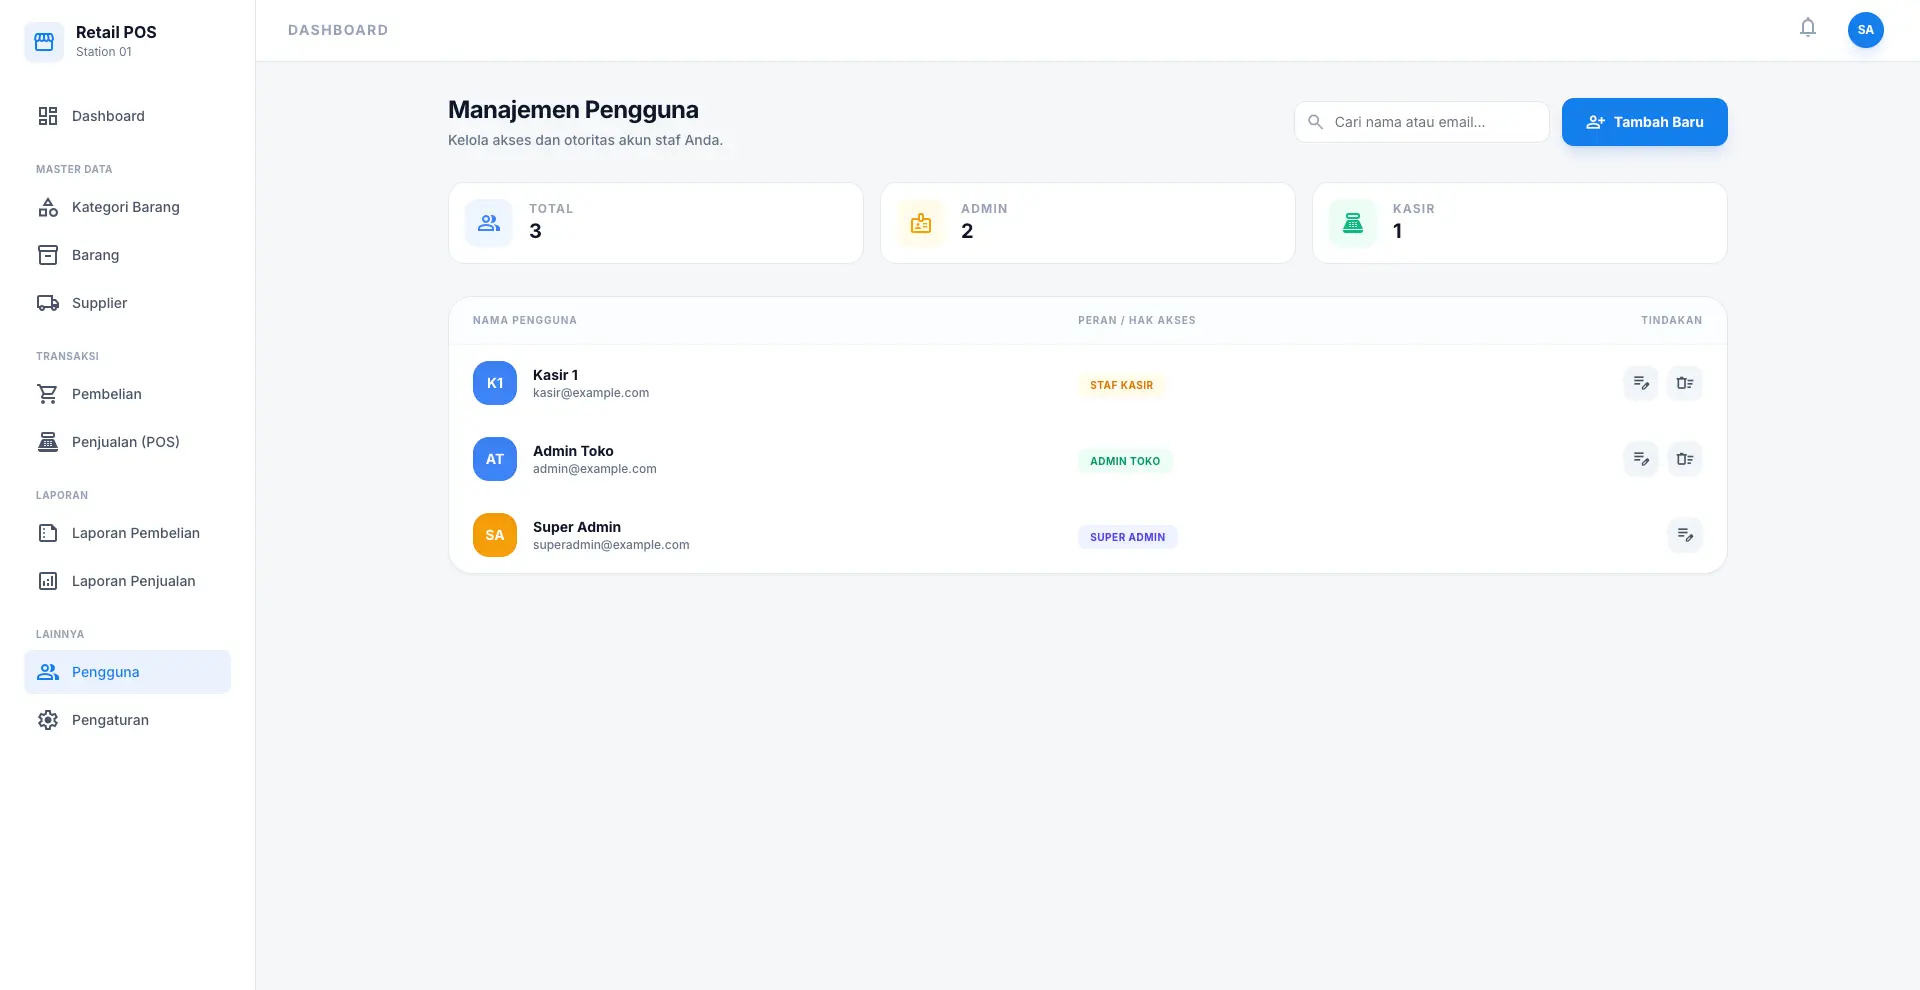
Task: Edit the Super Admin user
Action: [x=1684, y=535]
